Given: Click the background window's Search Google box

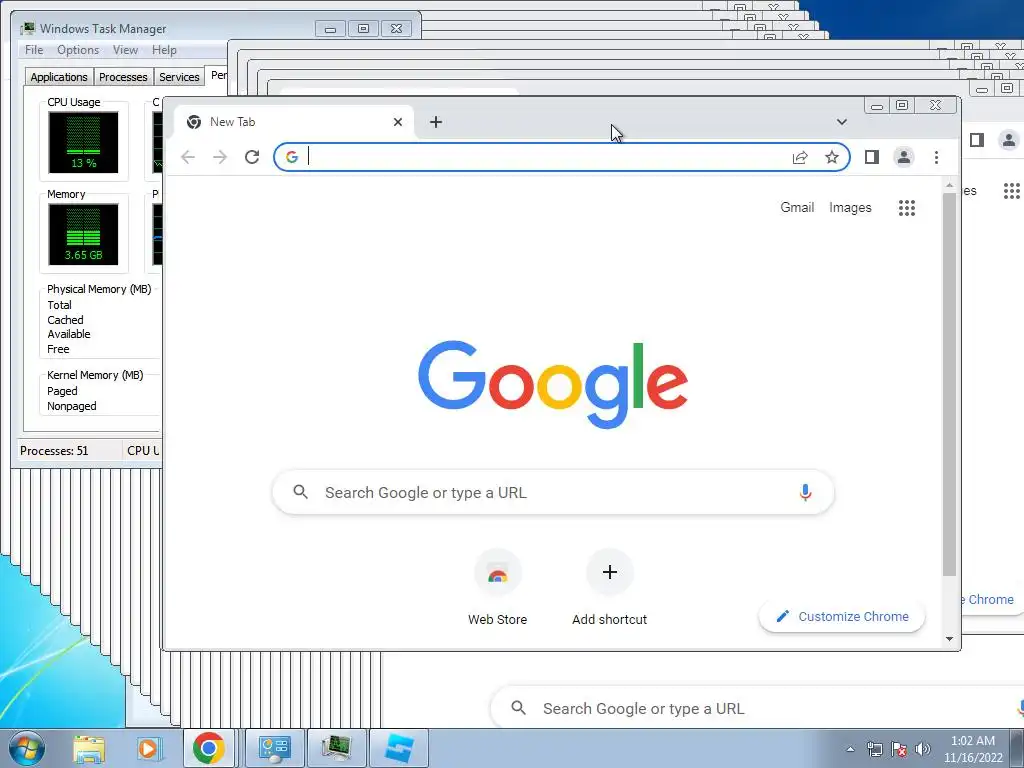Looking at the screenshot, I should [x=757, y=709].
